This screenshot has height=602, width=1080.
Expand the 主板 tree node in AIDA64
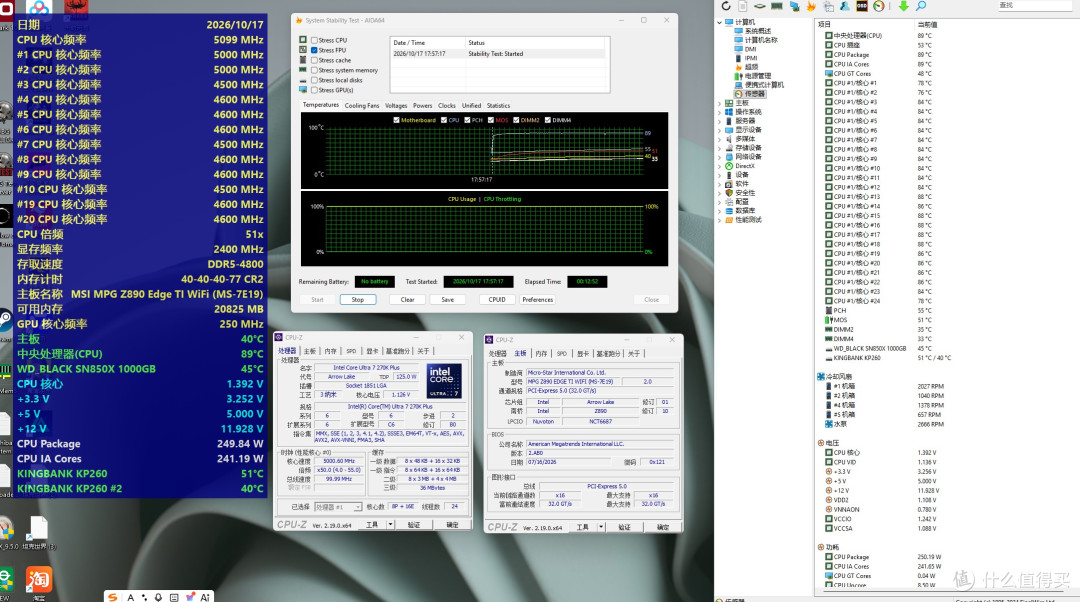tap(720, 103)
